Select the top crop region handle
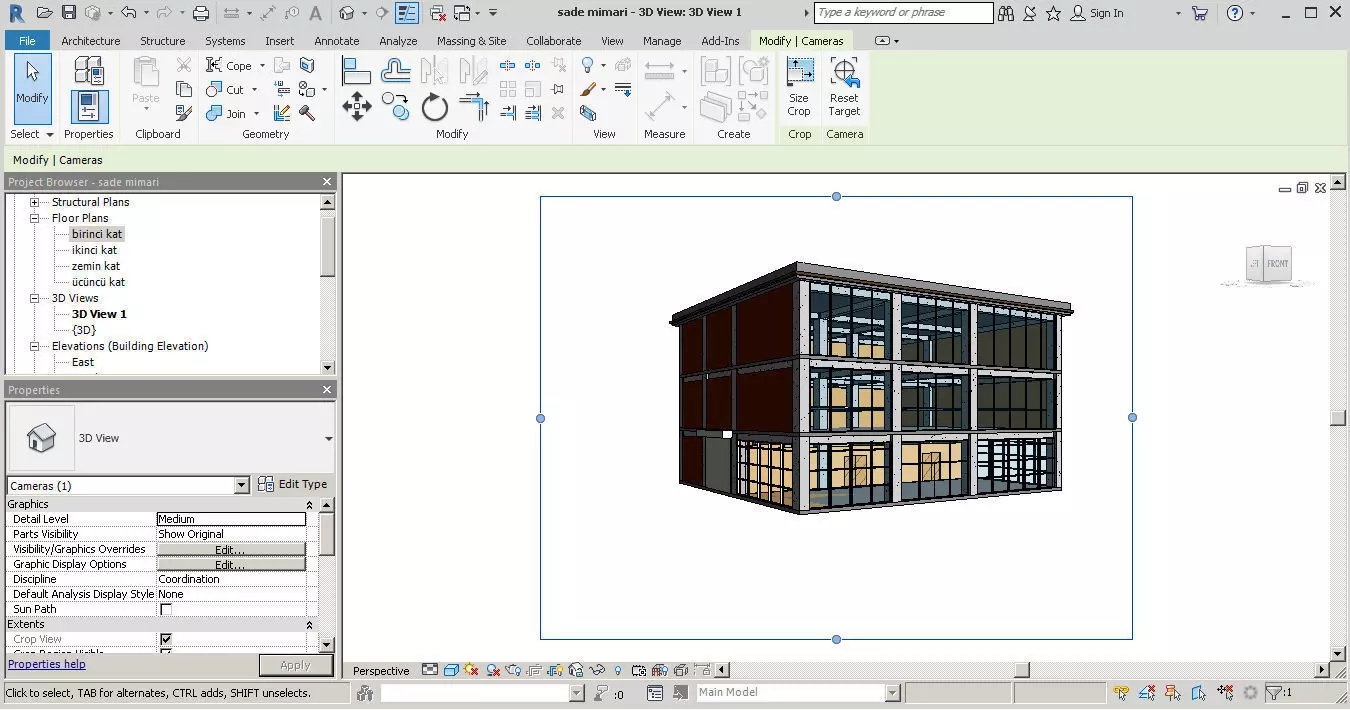Screen dimensions: 1350x710 tap(836, 196)
